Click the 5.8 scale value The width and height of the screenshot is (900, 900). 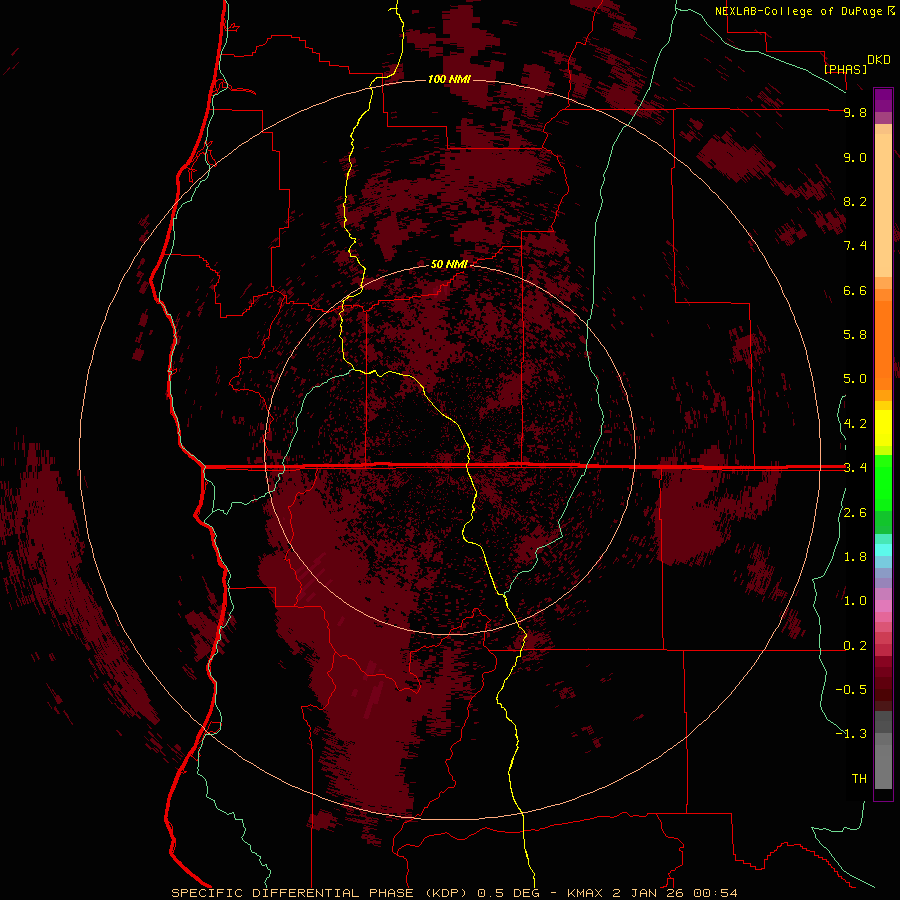855,335
